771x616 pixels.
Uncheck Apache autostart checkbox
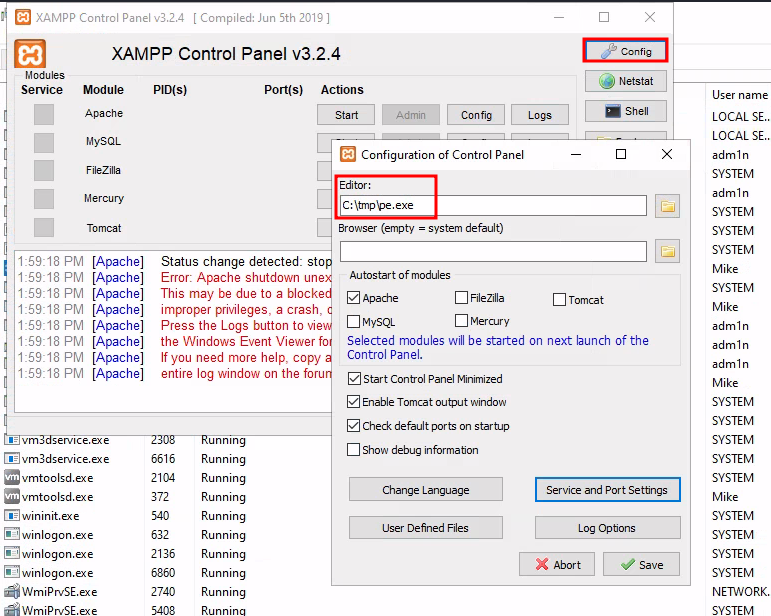click(353, 298)
